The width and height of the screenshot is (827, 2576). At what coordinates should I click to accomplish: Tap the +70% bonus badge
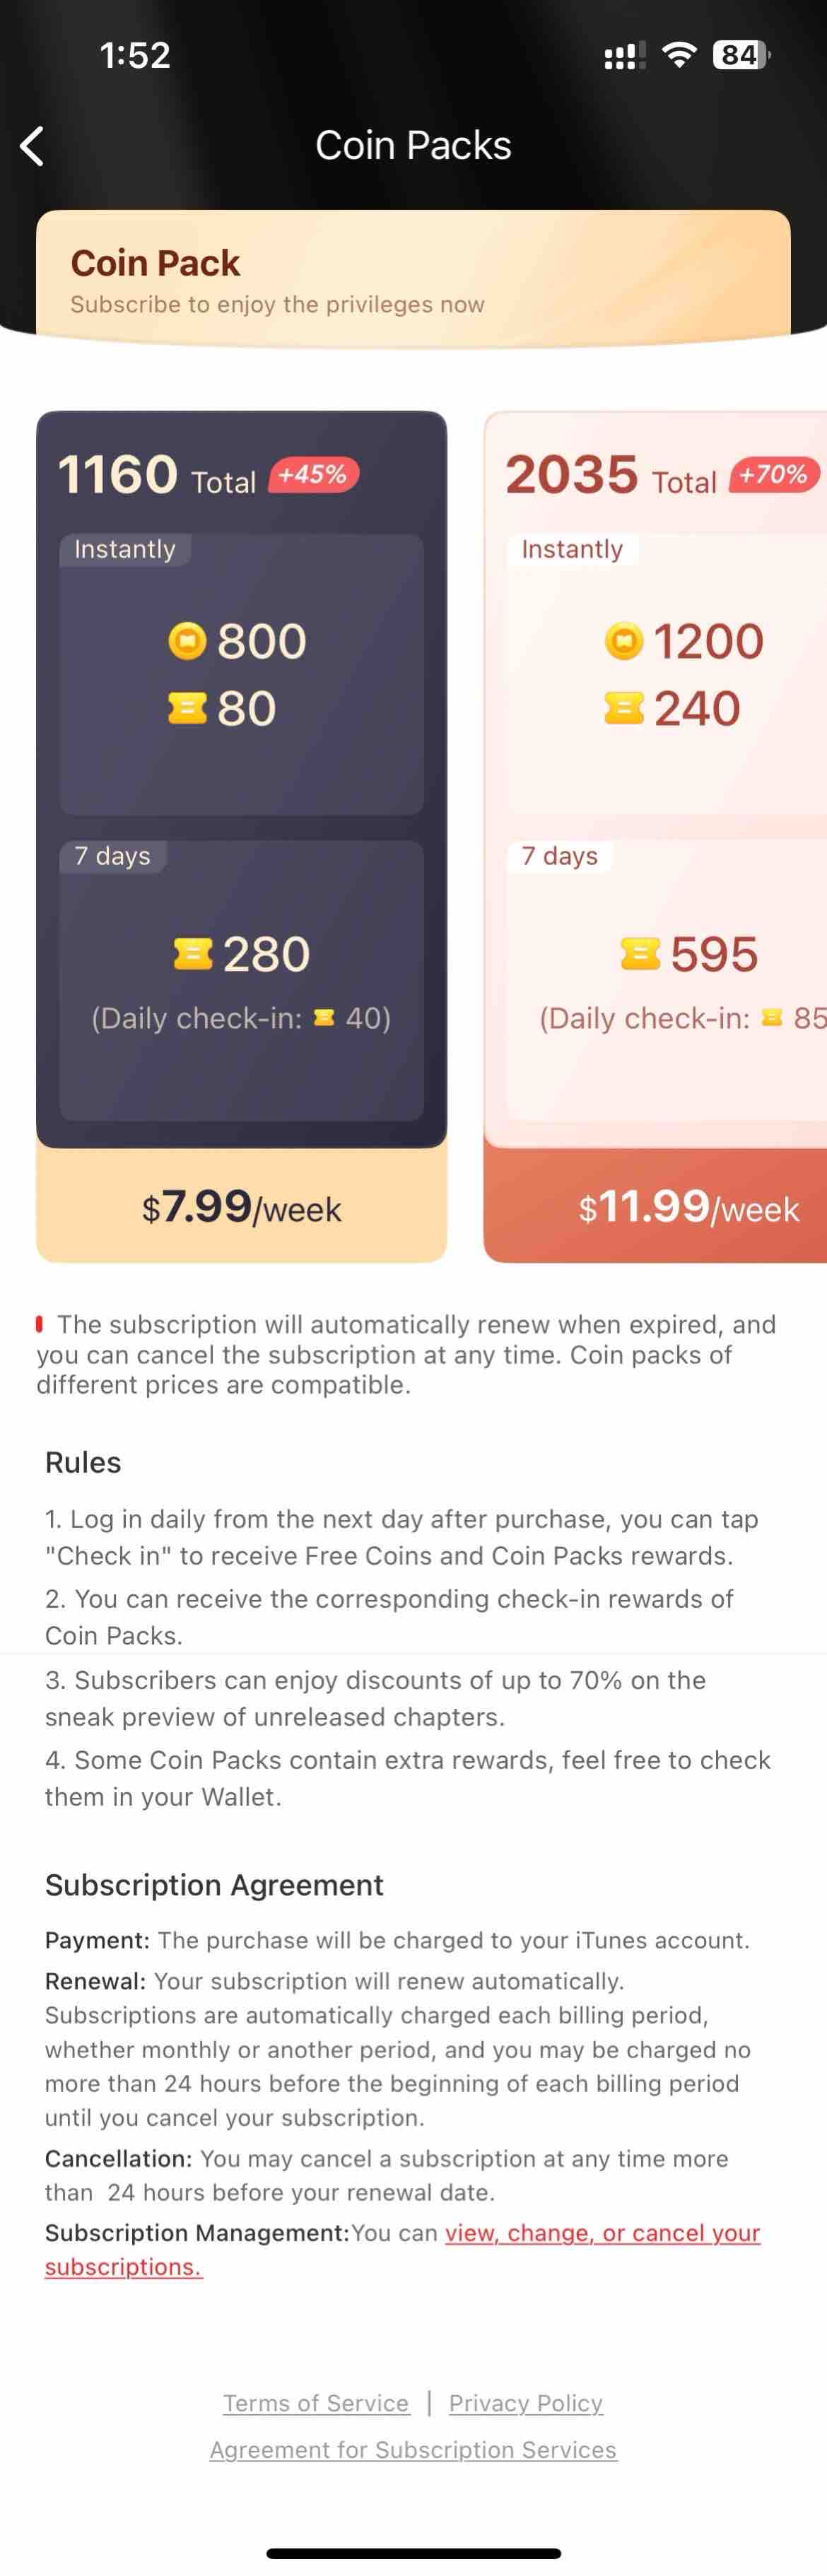tap(775, 474)
